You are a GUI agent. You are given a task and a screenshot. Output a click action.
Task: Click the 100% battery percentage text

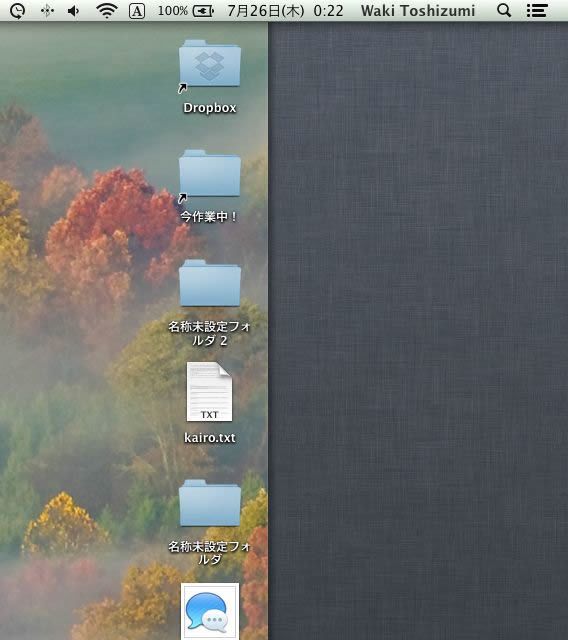click(173, 11)
